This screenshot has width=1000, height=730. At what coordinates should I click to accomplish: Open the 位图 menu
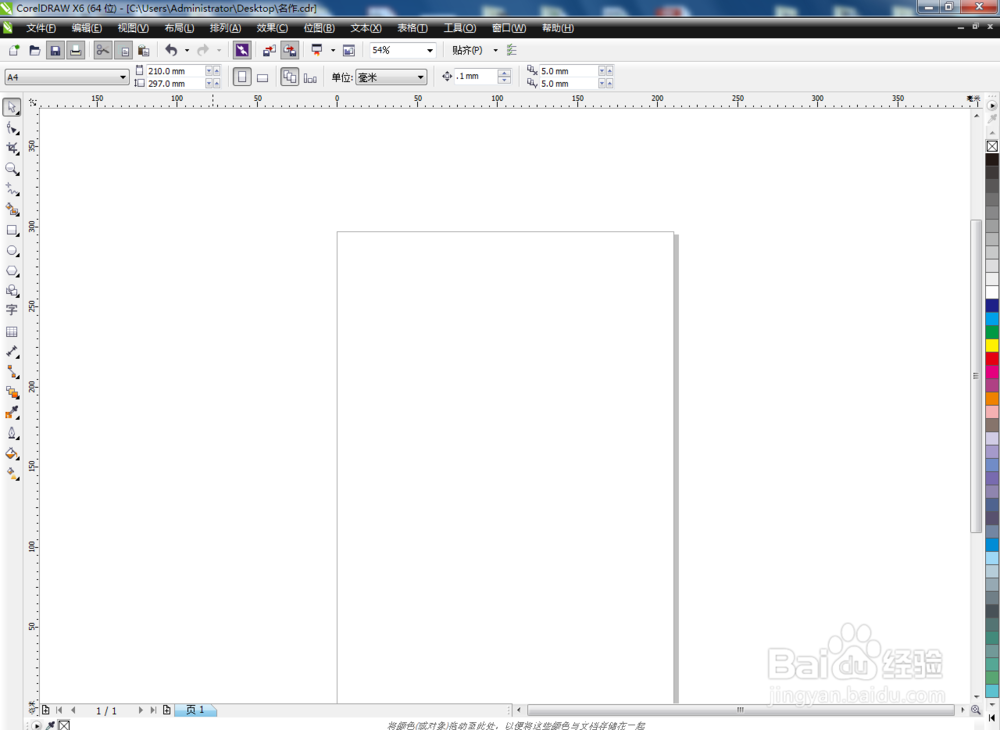point(319,28)
